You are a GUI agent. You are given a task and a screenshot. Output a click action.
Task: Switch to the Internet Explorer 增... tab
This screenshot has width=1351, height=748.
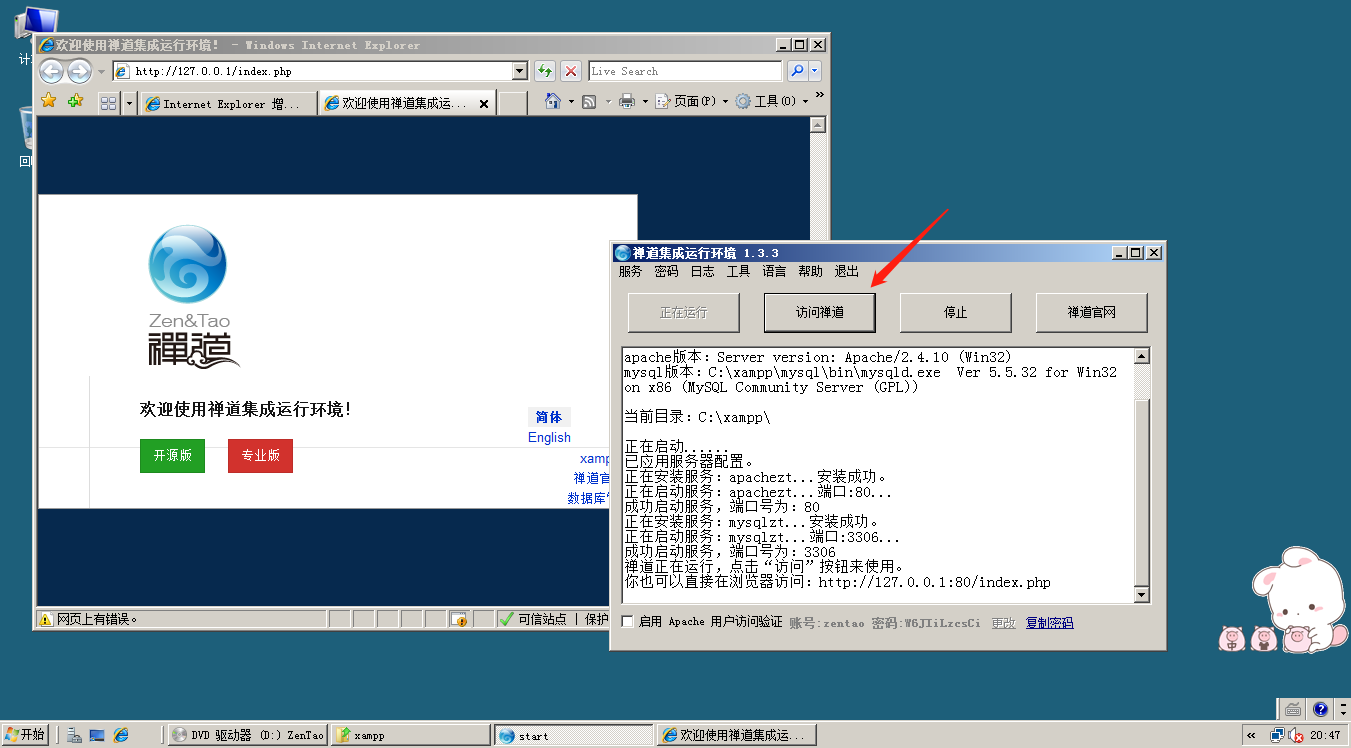pyautogui.click(x=228, y=103)
